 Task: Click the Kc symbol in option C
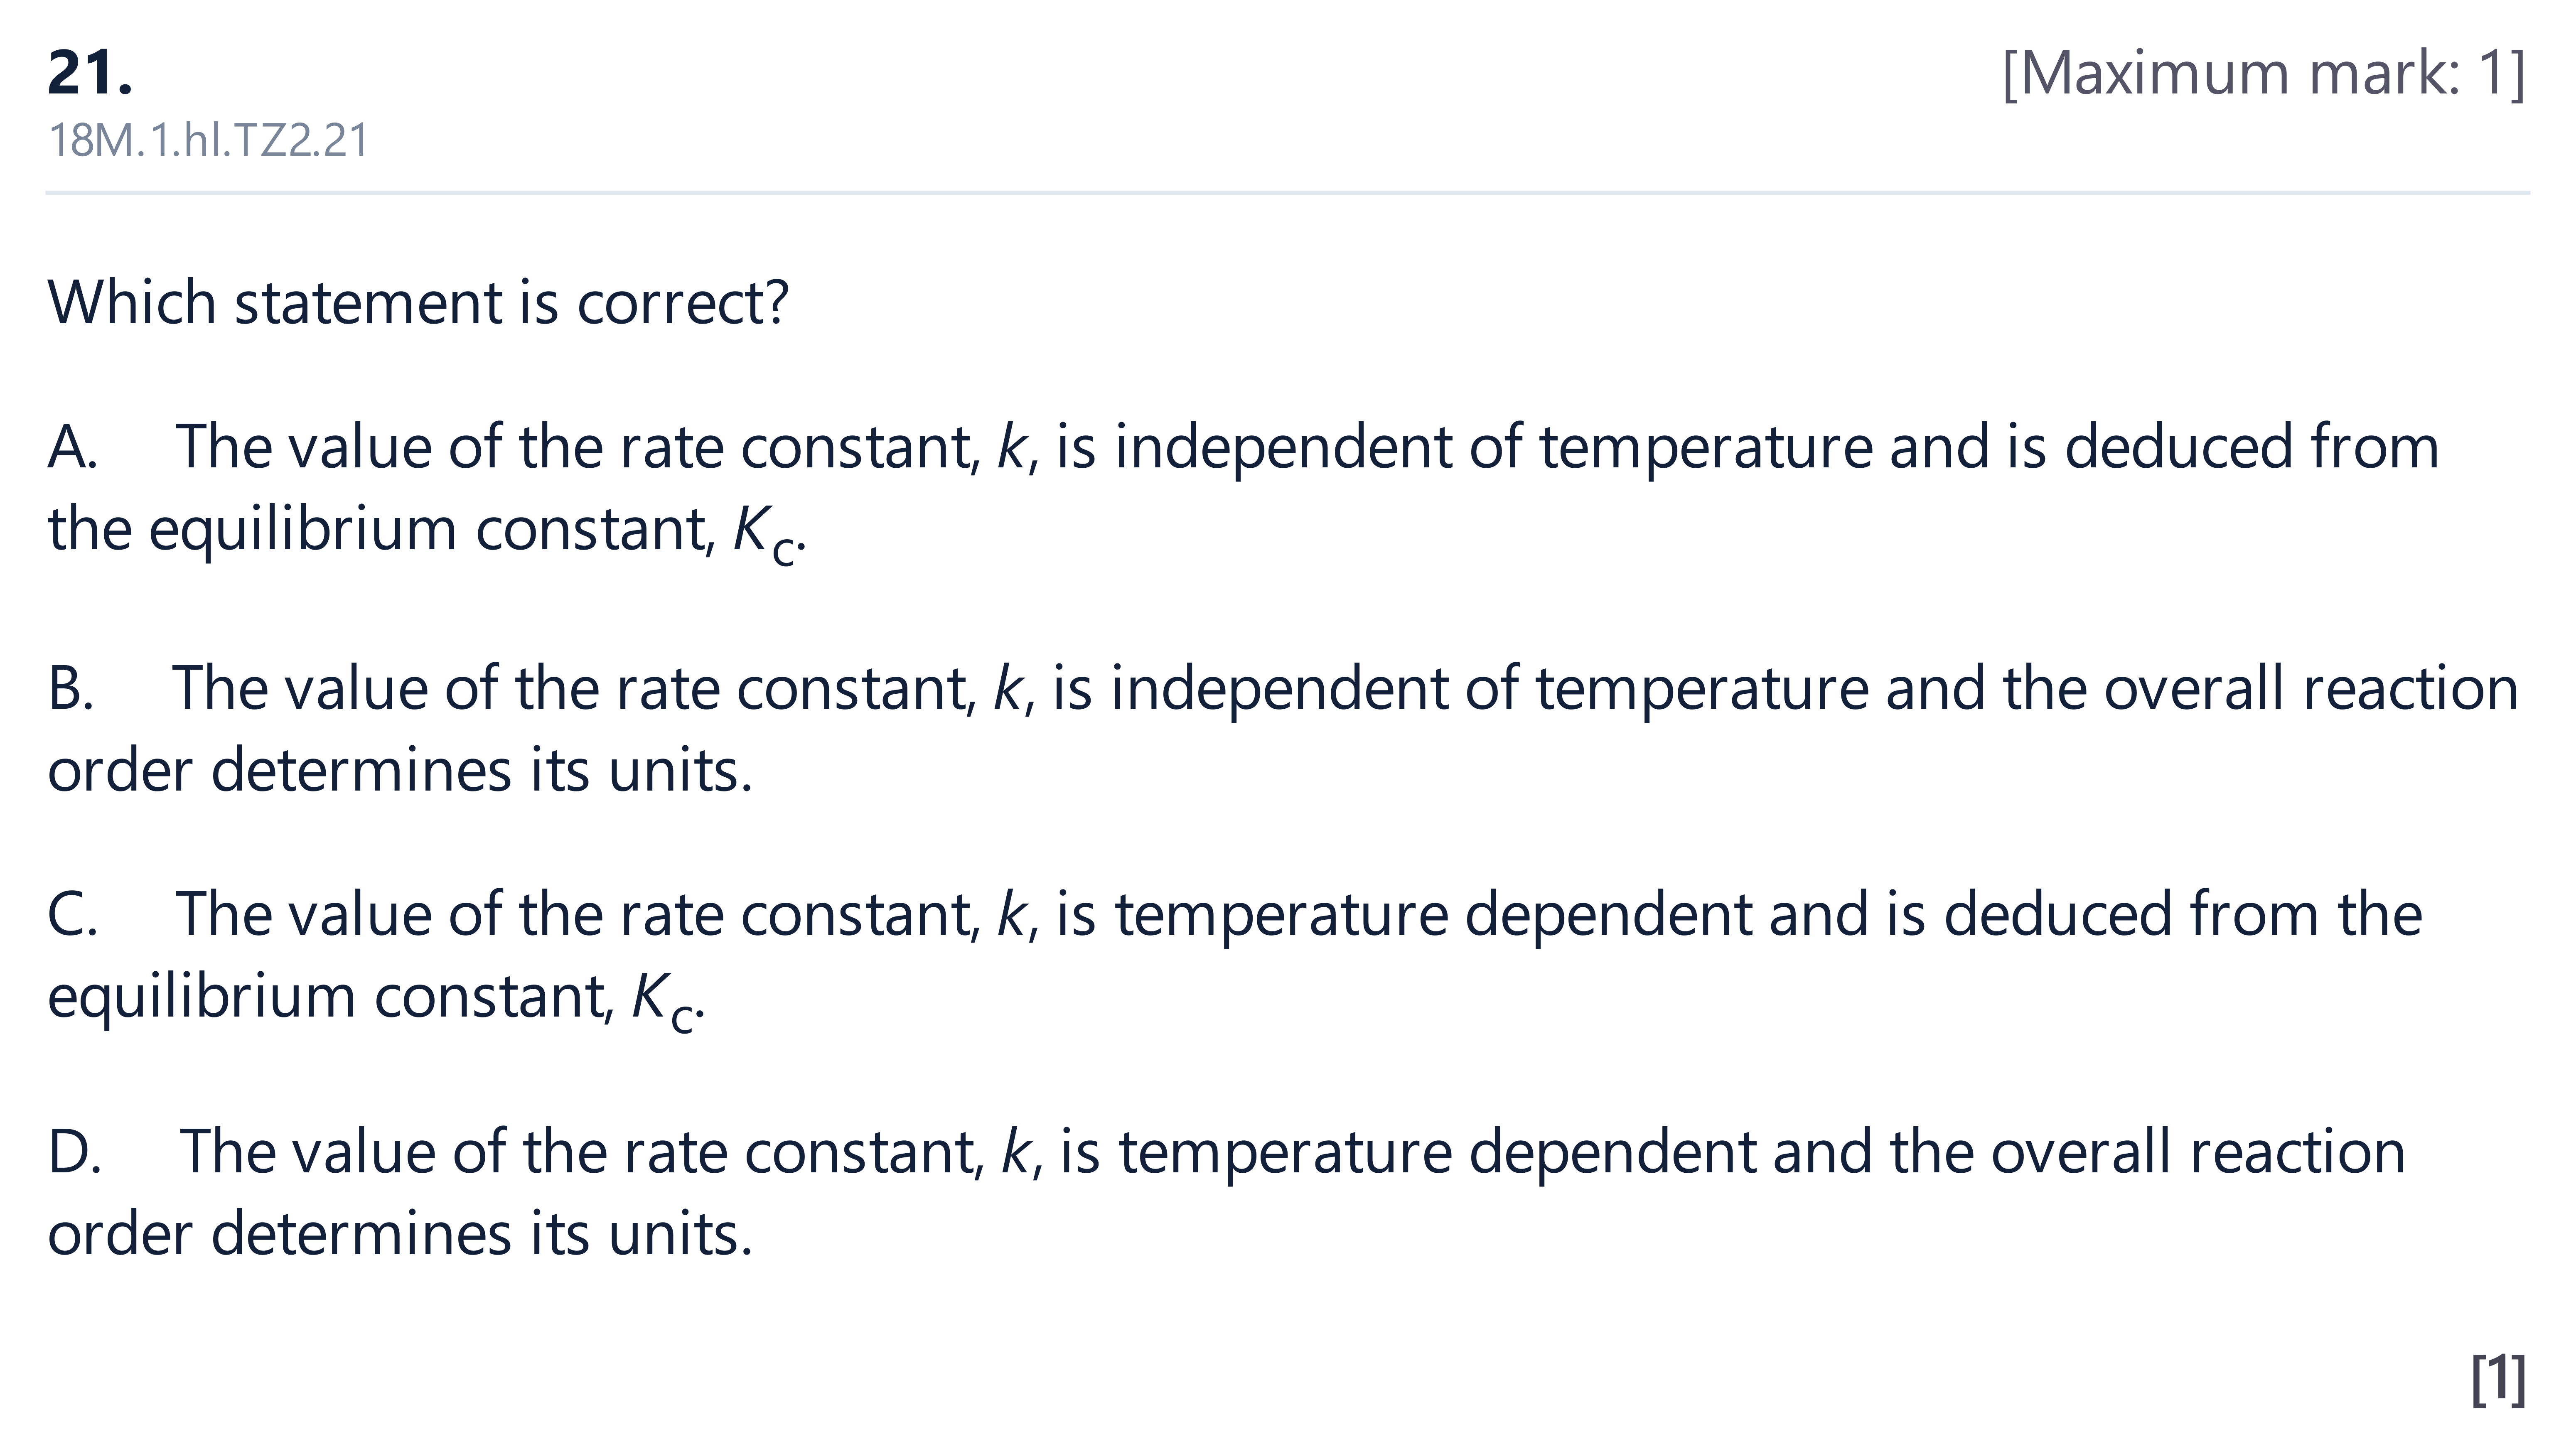point(664,1003)
